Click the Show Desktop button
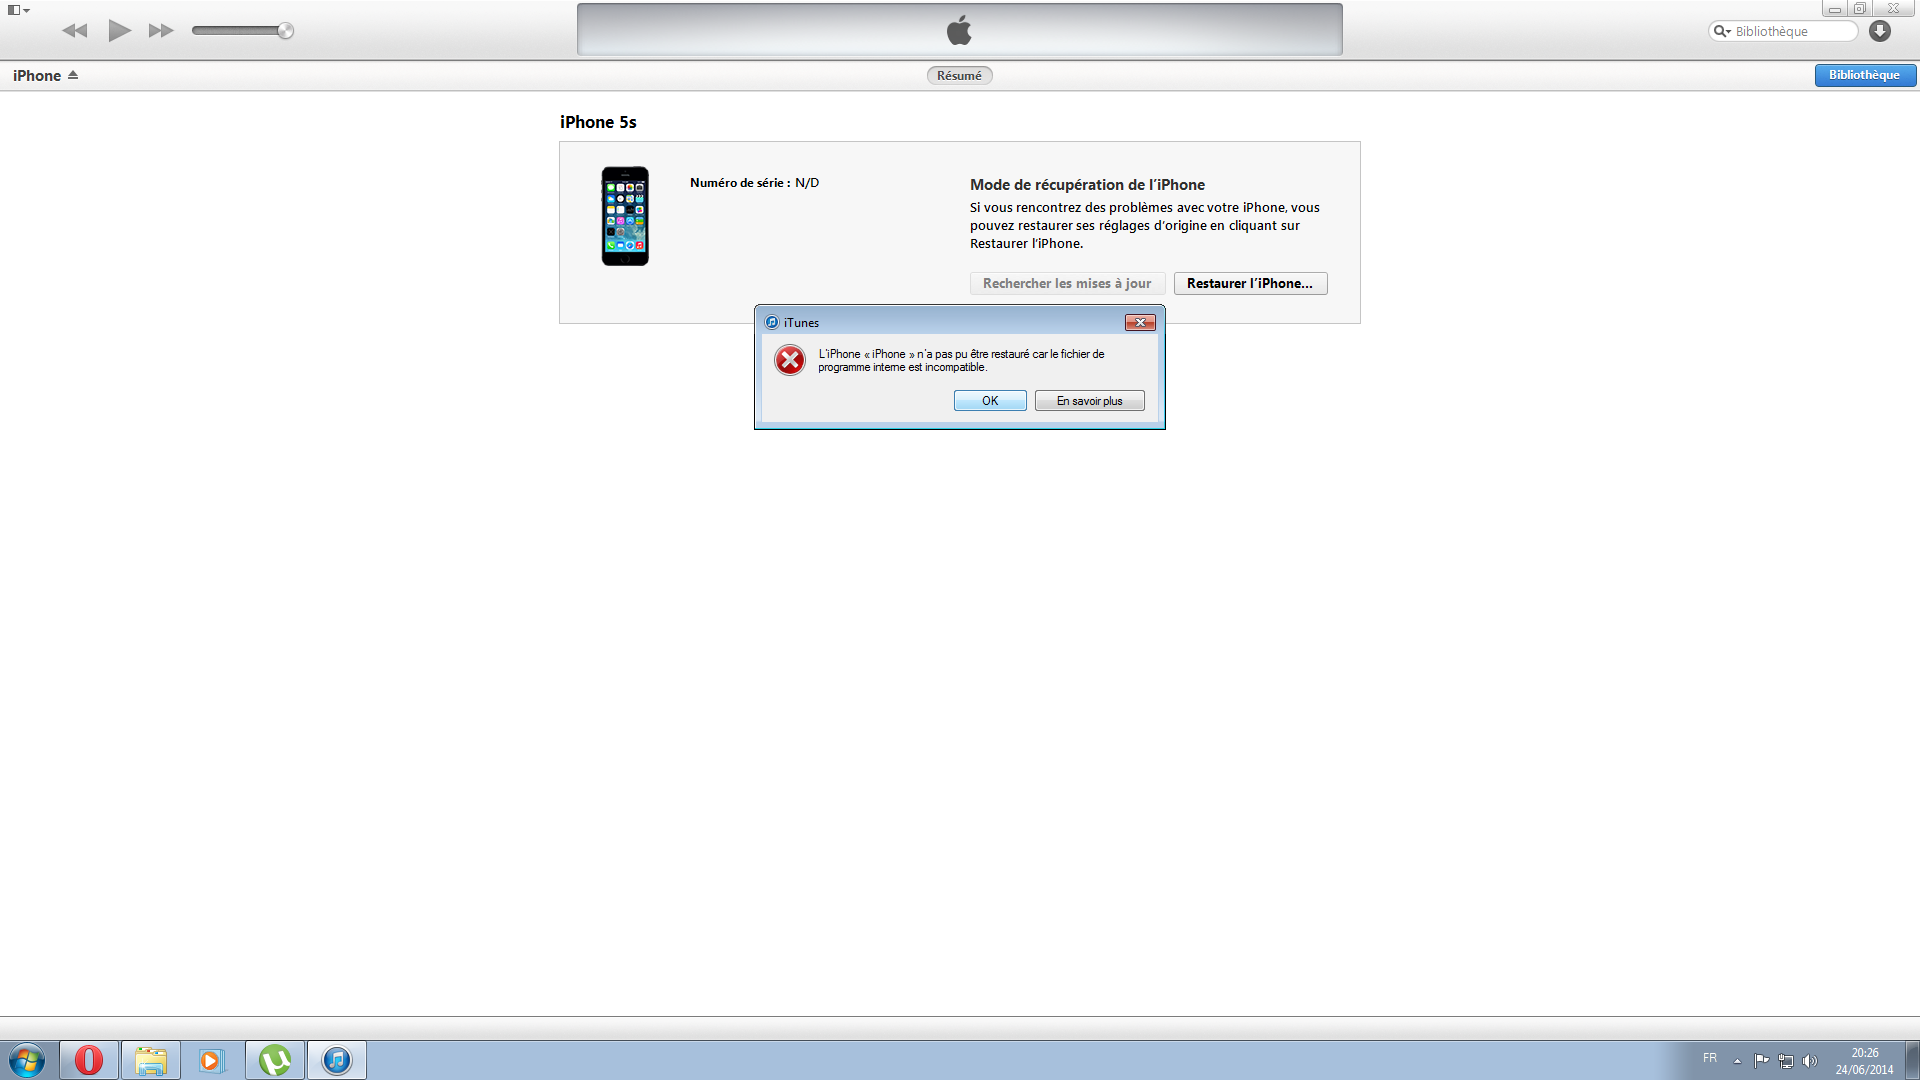The width and height of the screenshot is (1920, 1080). (x=1913, y=1060)
